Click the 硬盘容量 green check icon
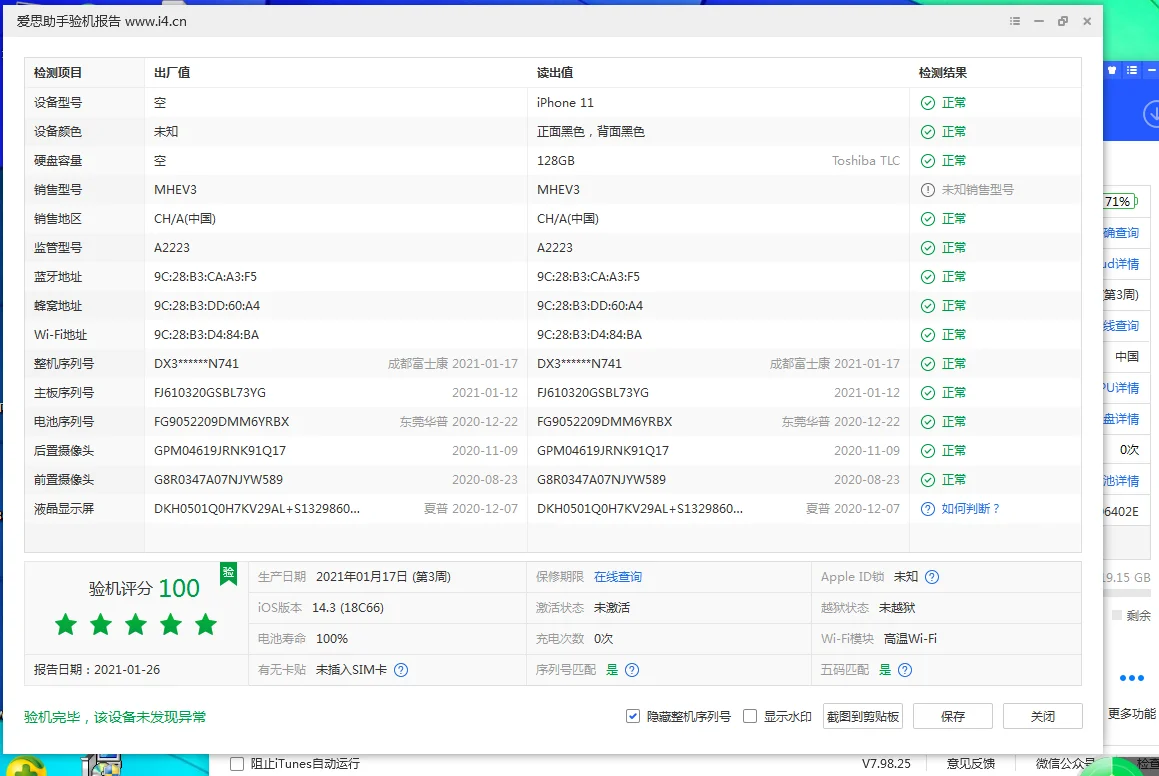1159x776 pixels. [x=928, y=161]
